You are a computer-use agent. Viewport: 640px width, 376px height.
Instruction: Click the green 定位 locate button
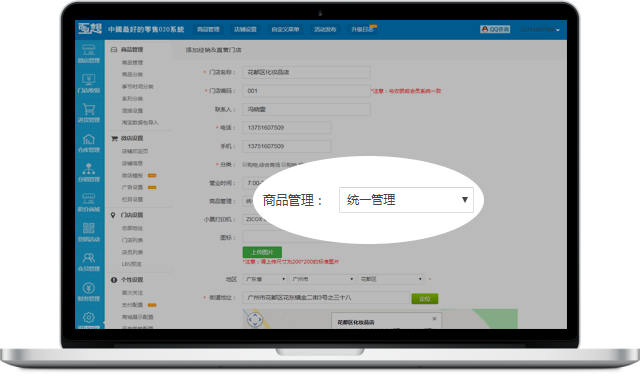[424, 298]
